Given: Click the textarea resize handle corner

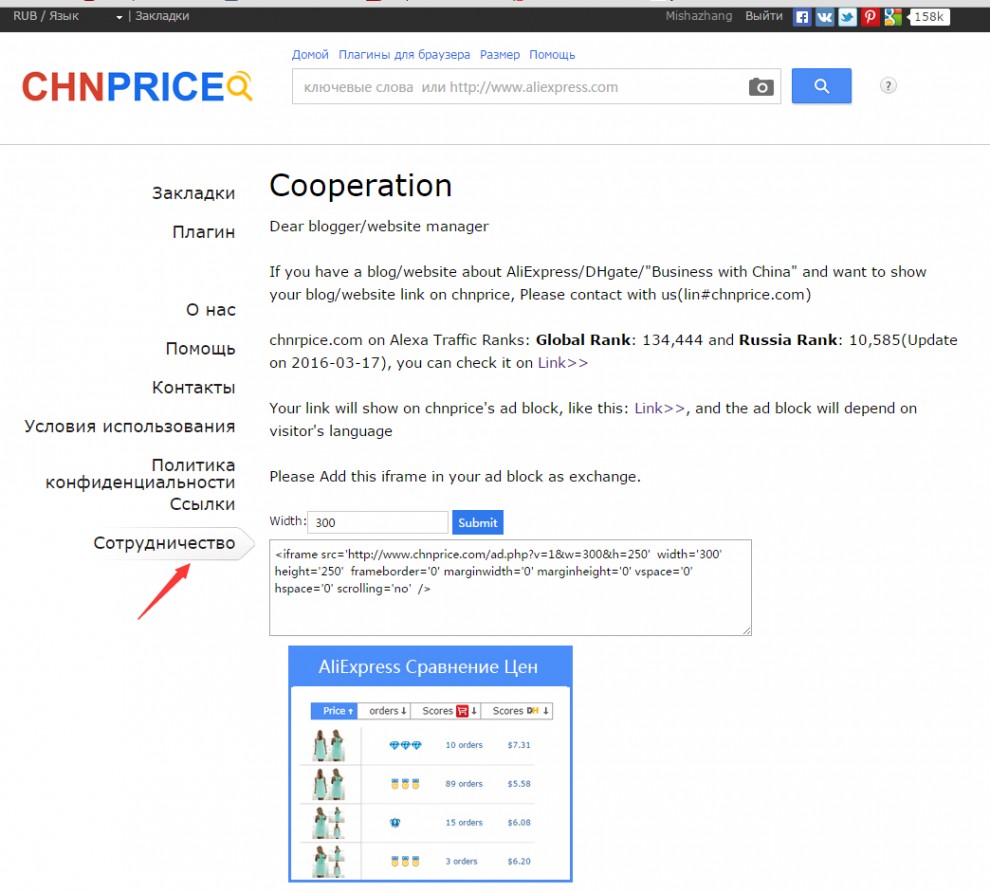Looking at the screenshot, I should click(746, 630).
